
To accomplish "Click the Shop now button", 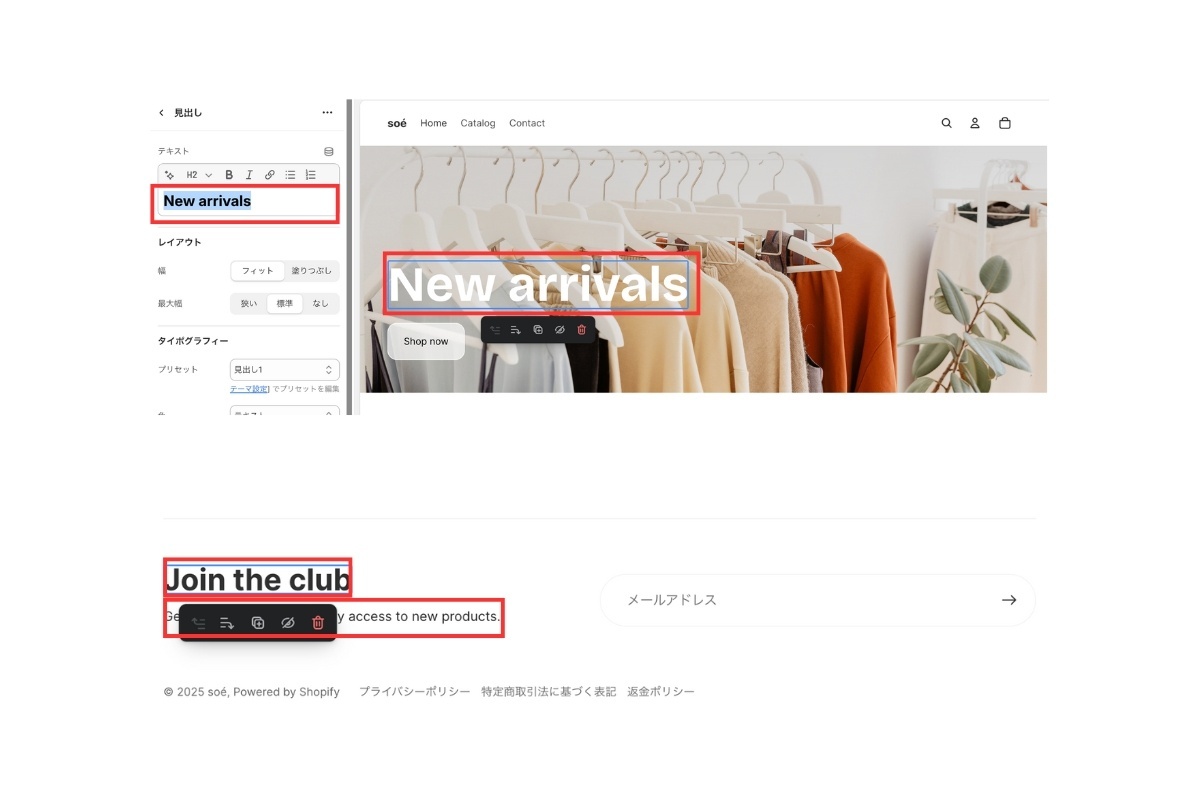I will point(426,341).
